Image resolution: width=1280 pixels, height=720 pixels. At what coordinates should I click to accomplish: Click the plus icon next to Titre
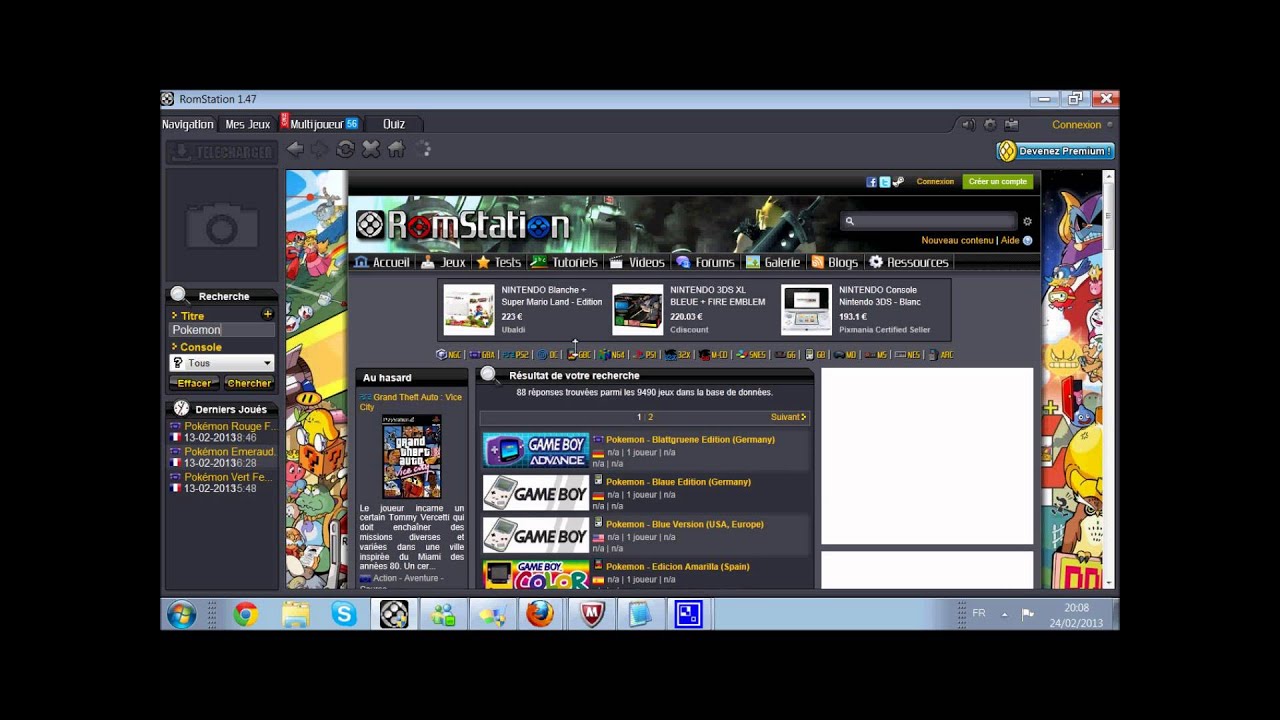267,315
